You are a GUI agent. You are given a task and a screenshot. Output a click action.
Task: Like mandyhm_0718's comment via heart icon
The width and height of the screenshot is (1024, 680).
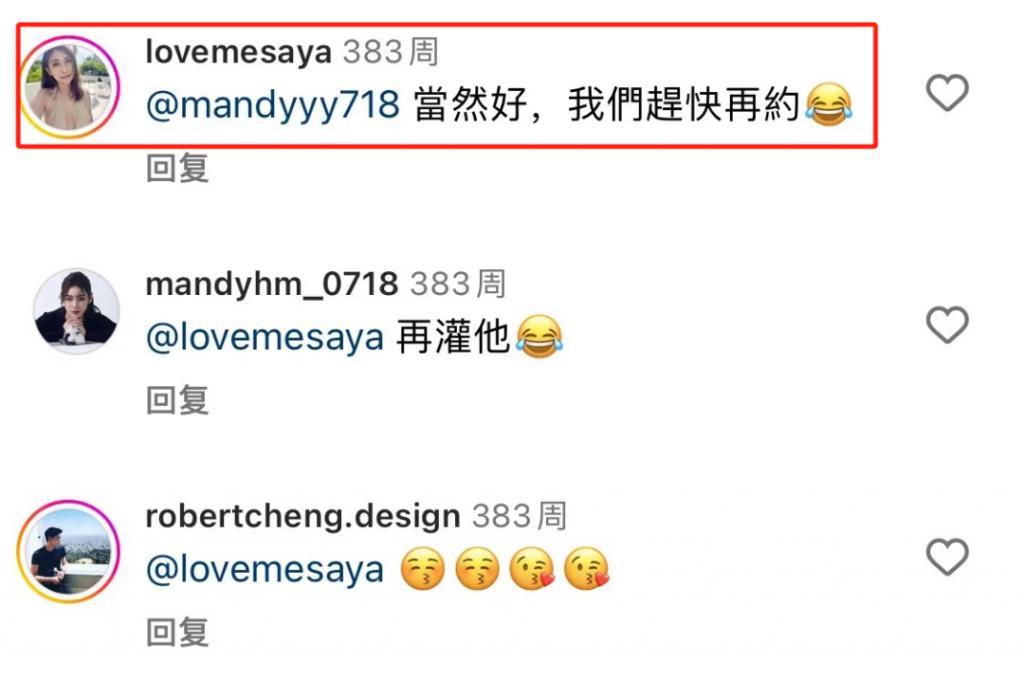[x=947, y=324]
